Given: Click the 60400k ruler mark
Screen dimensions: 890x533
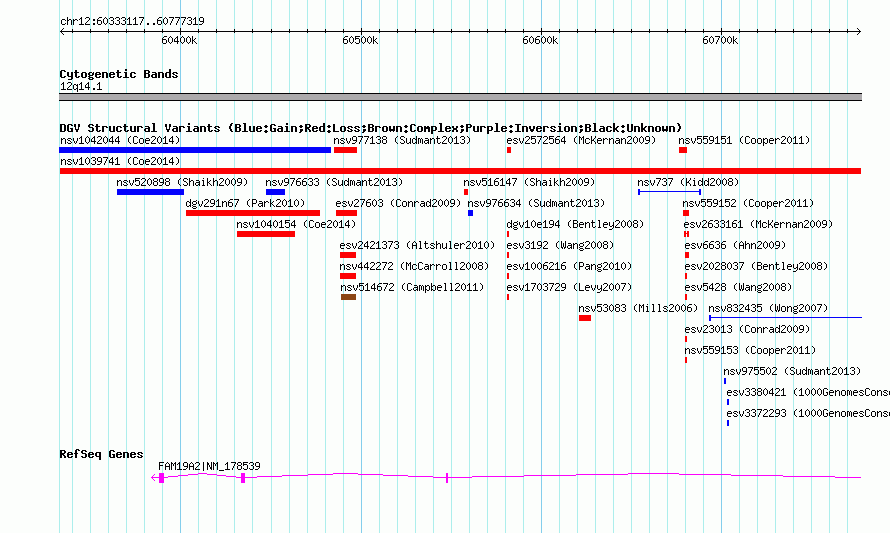Looking at the screenshot, I should pyautogui.click(x=179, y=41).
